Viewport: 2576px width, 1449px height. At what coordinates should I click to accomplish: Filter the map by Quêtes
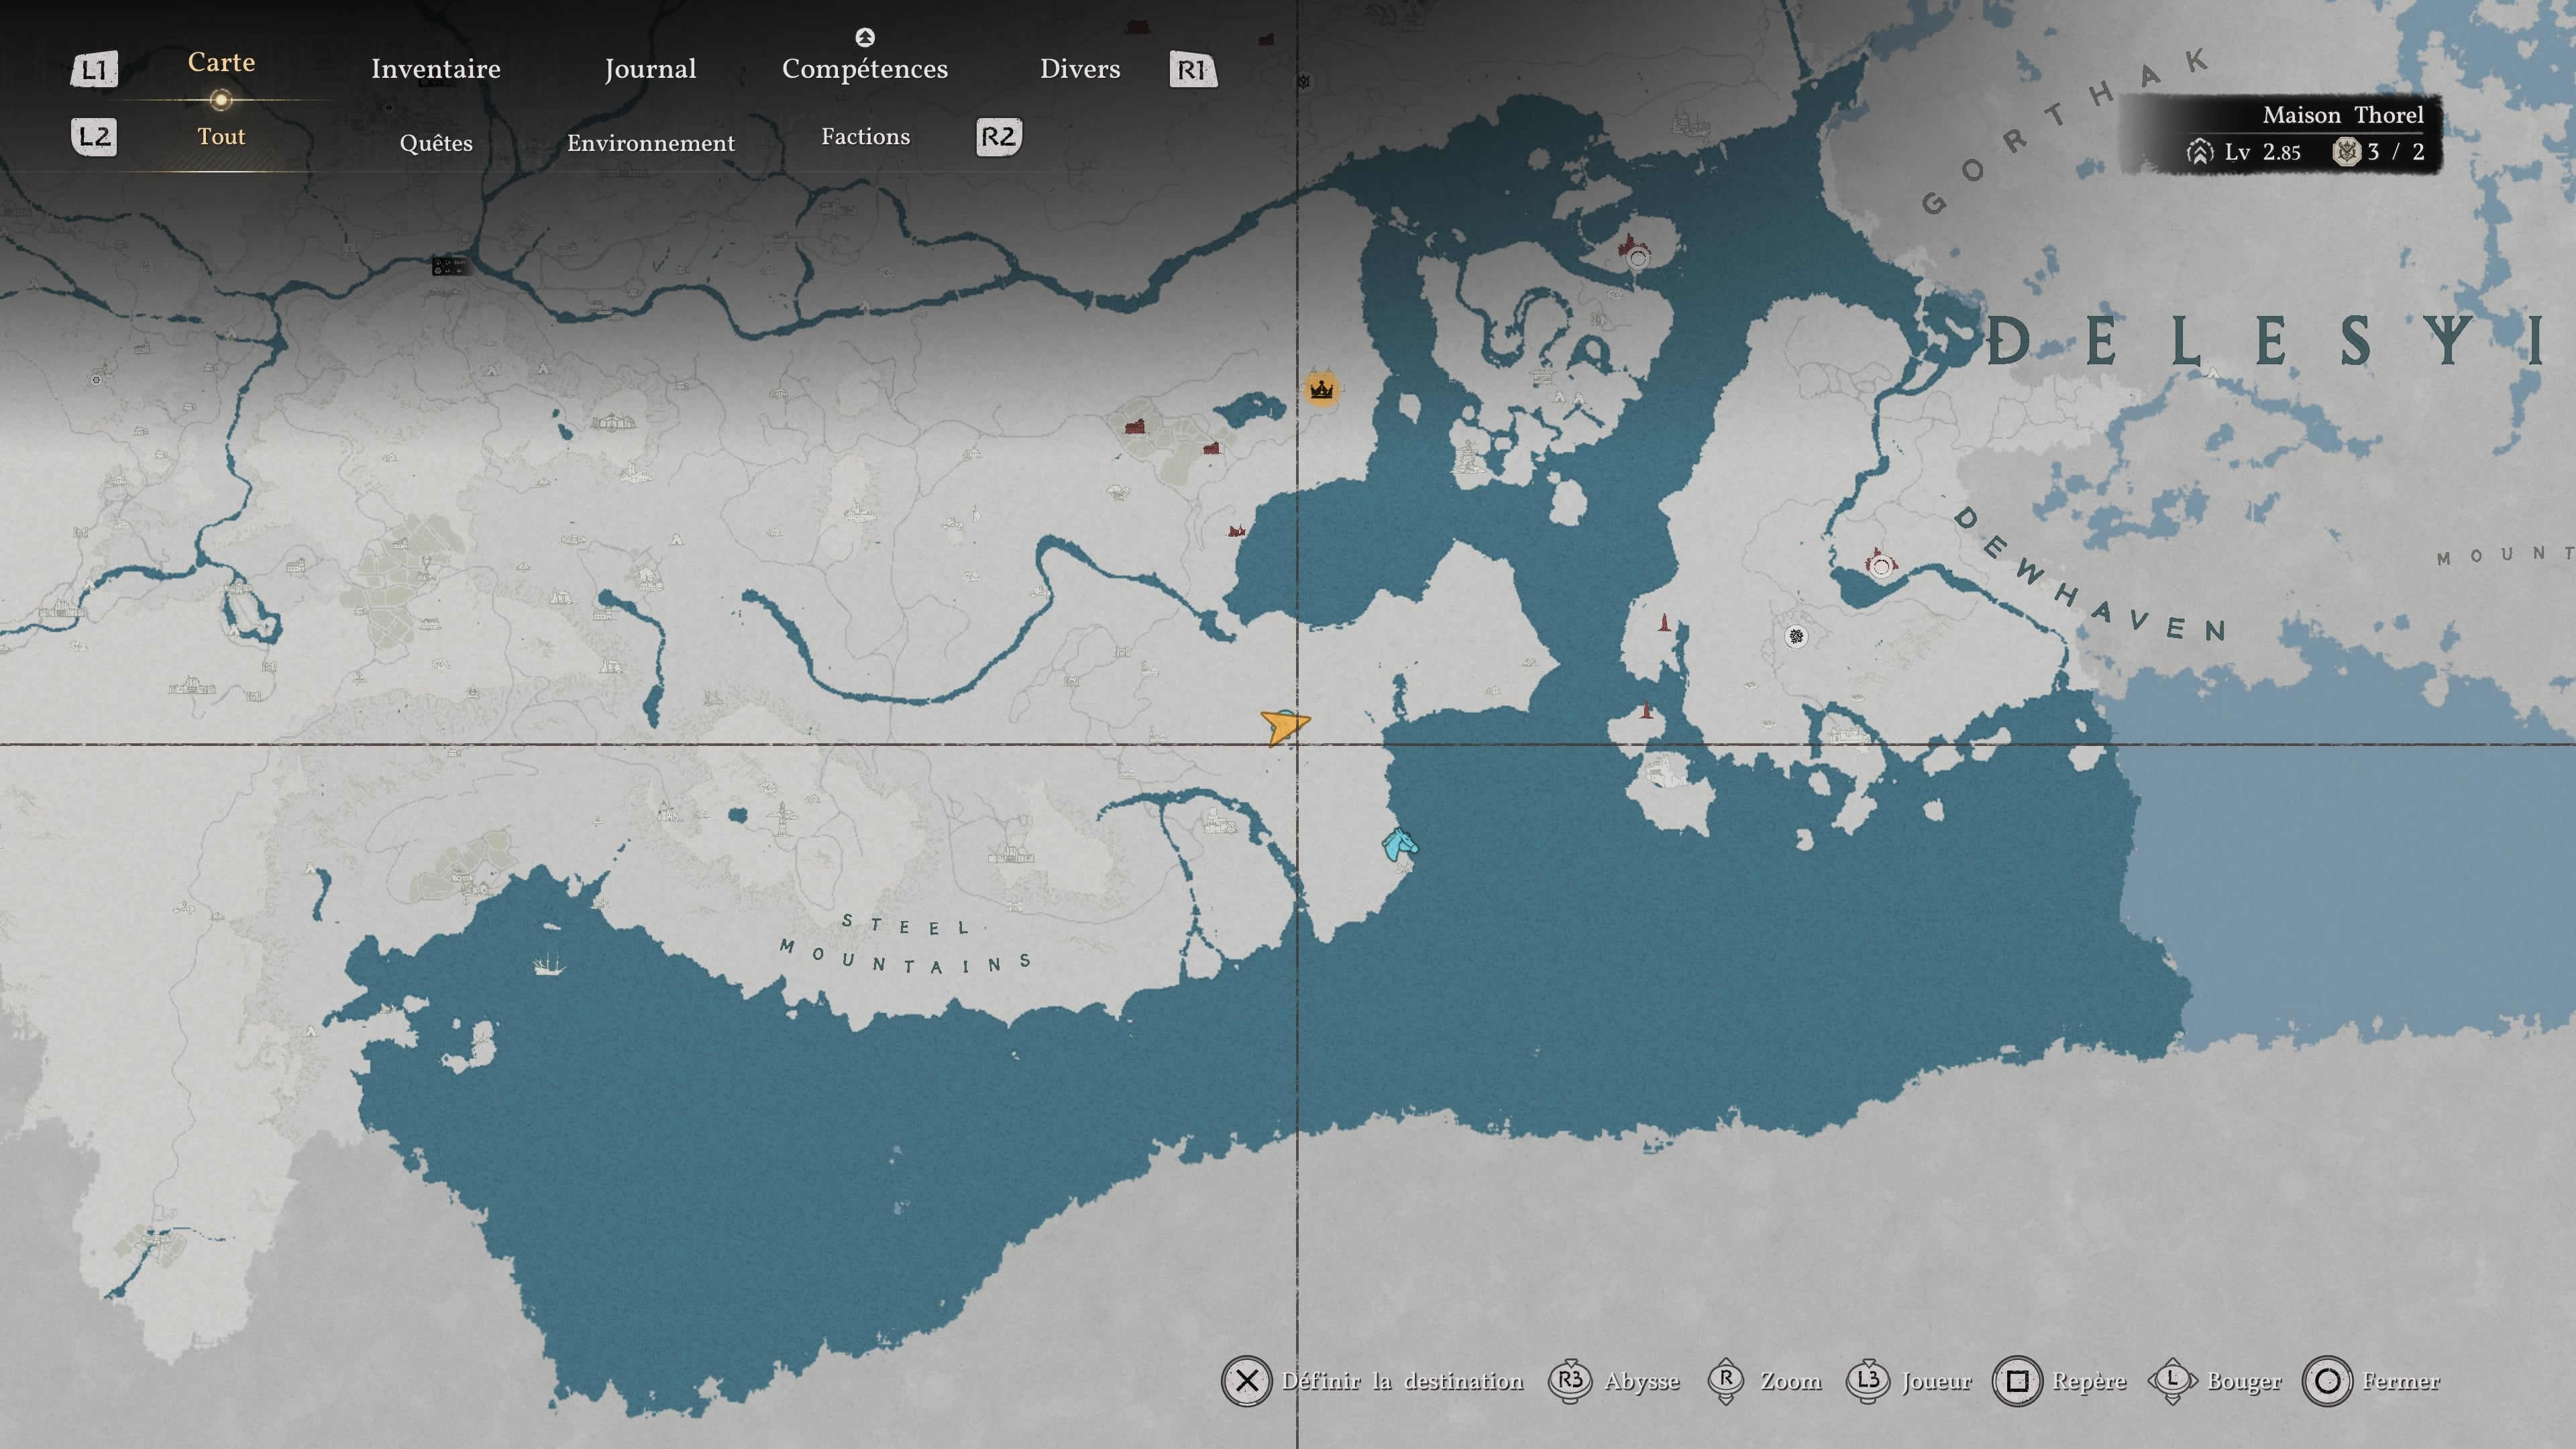point(436,143)
